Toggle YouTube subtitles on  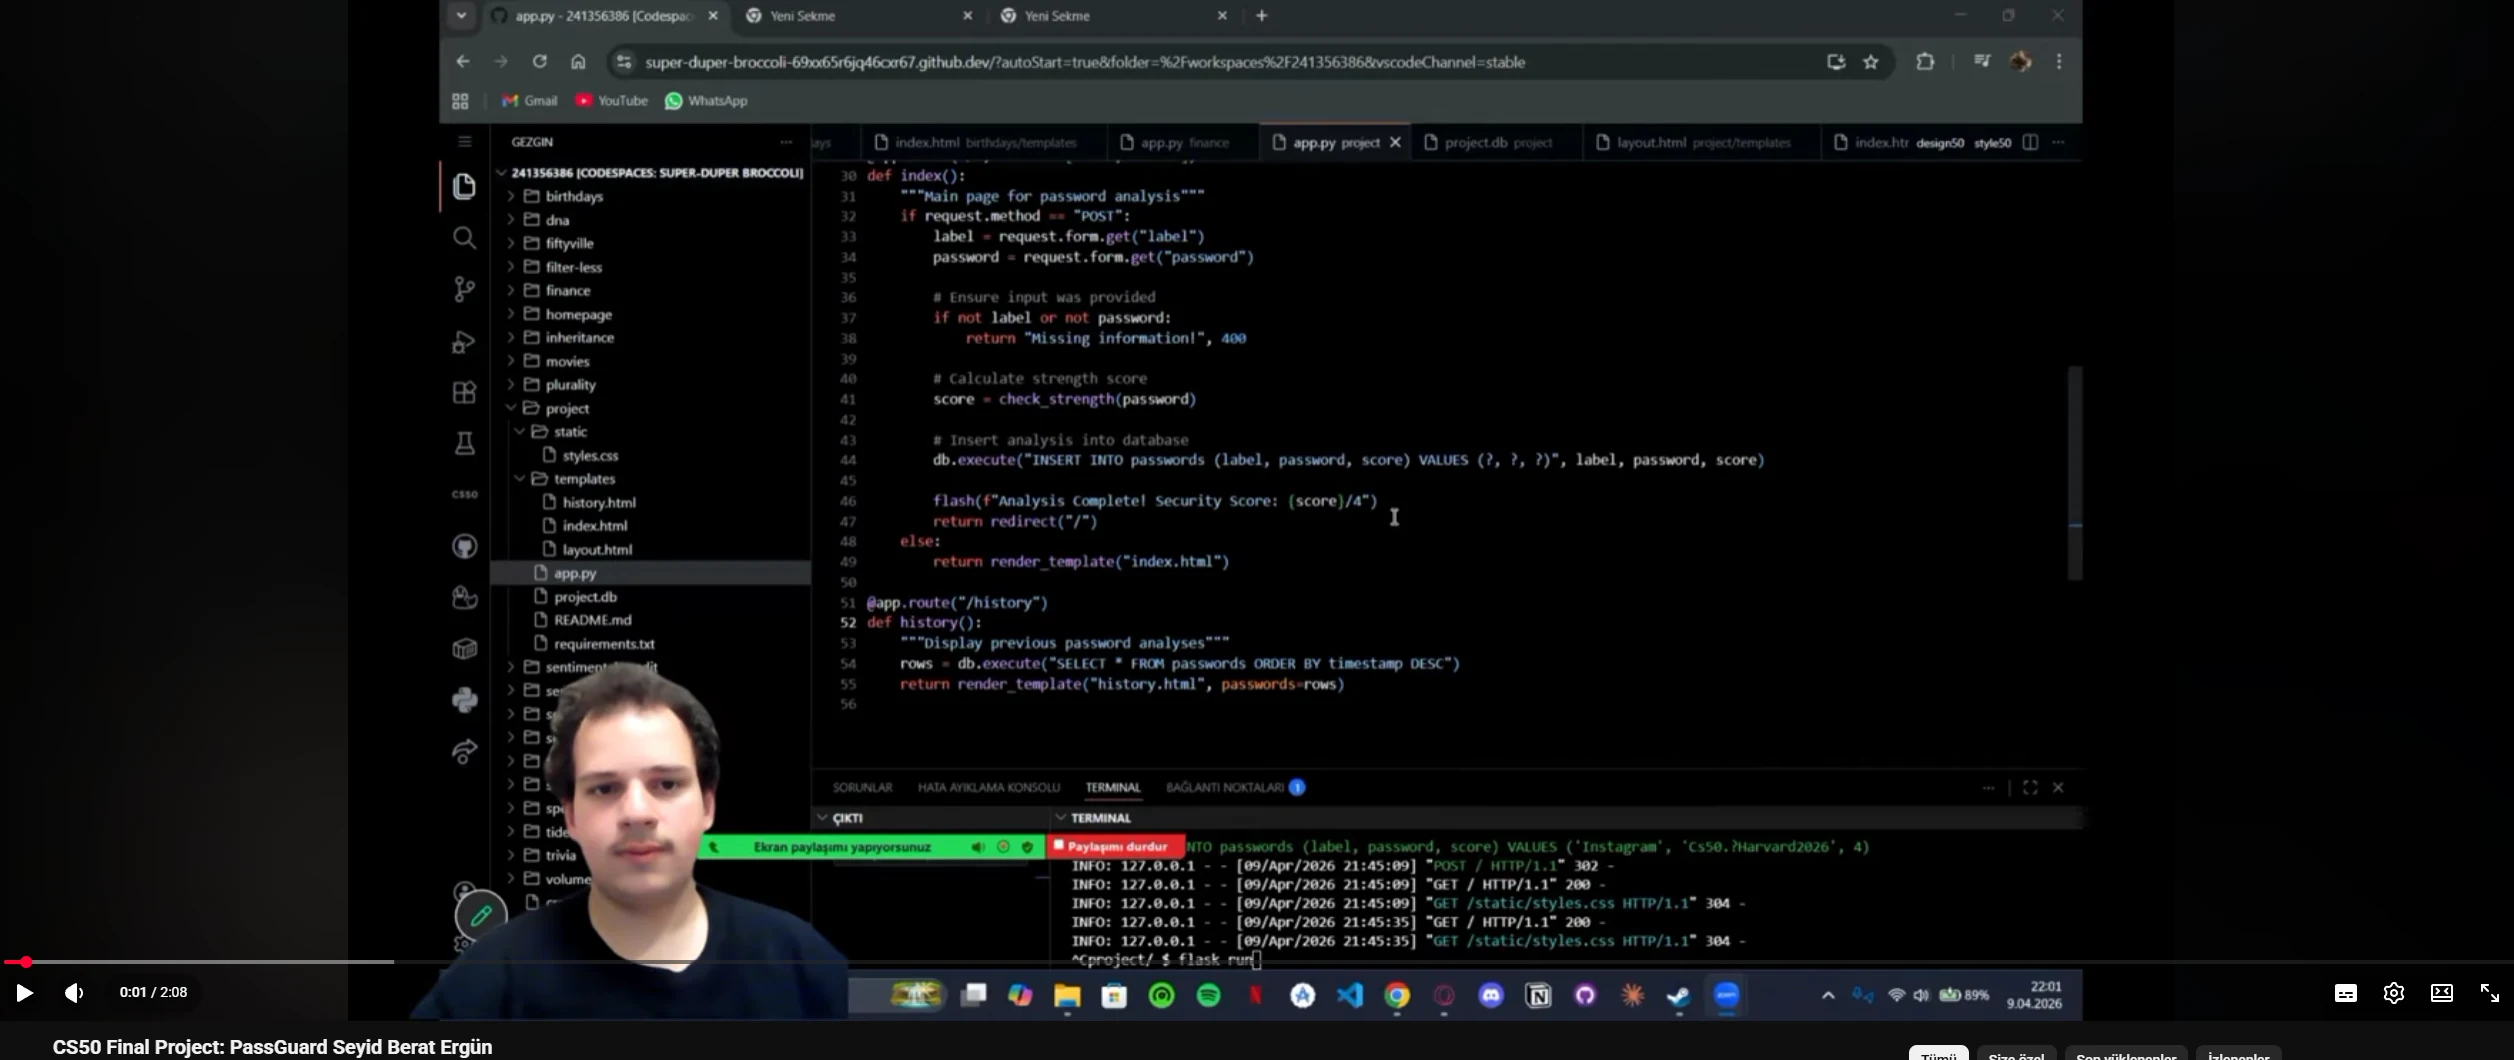point(2345,992)
